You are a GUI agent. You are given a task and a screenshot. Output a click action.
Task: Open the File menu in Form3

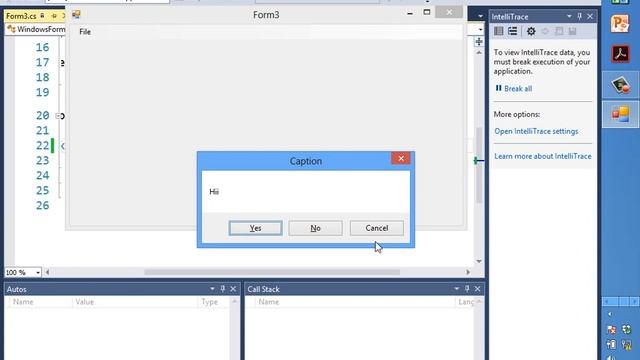pyautogui.click(x=85, y=32)
